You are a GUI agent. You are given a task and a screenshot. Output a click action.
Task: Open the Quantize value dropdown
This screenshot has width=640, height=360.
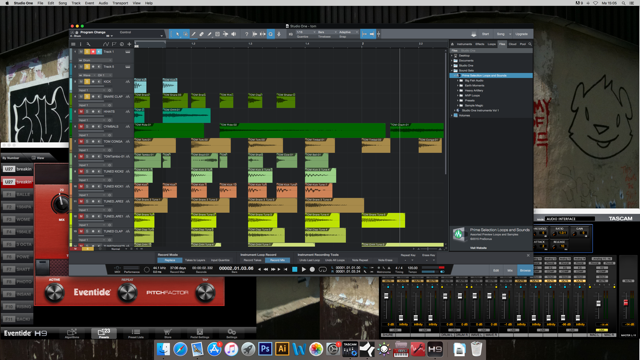tap(305, 32)
